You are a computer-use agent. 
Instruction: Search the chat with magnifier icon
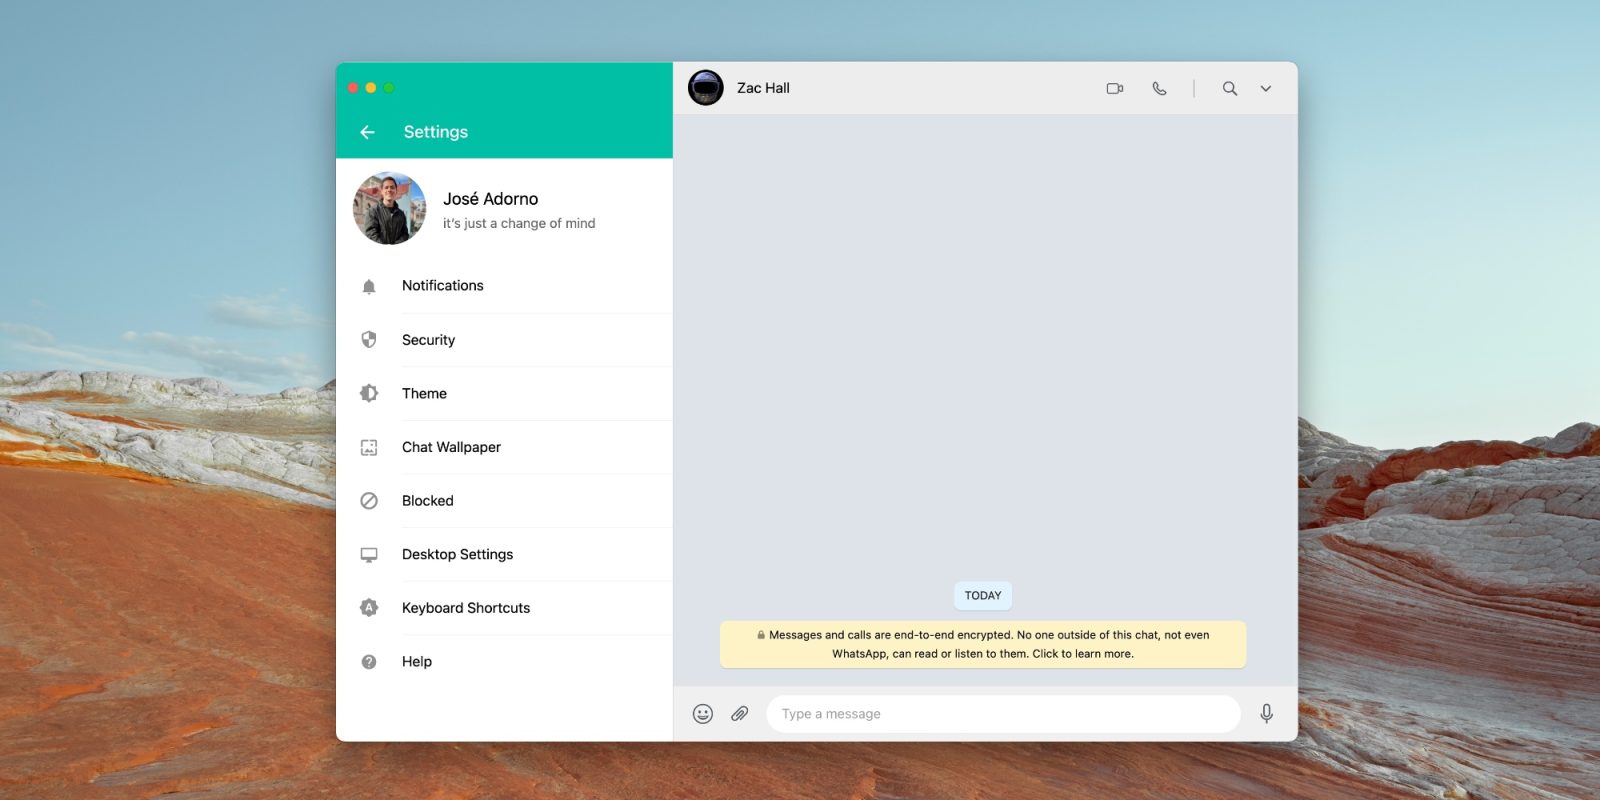click(x=1229, y=89)
